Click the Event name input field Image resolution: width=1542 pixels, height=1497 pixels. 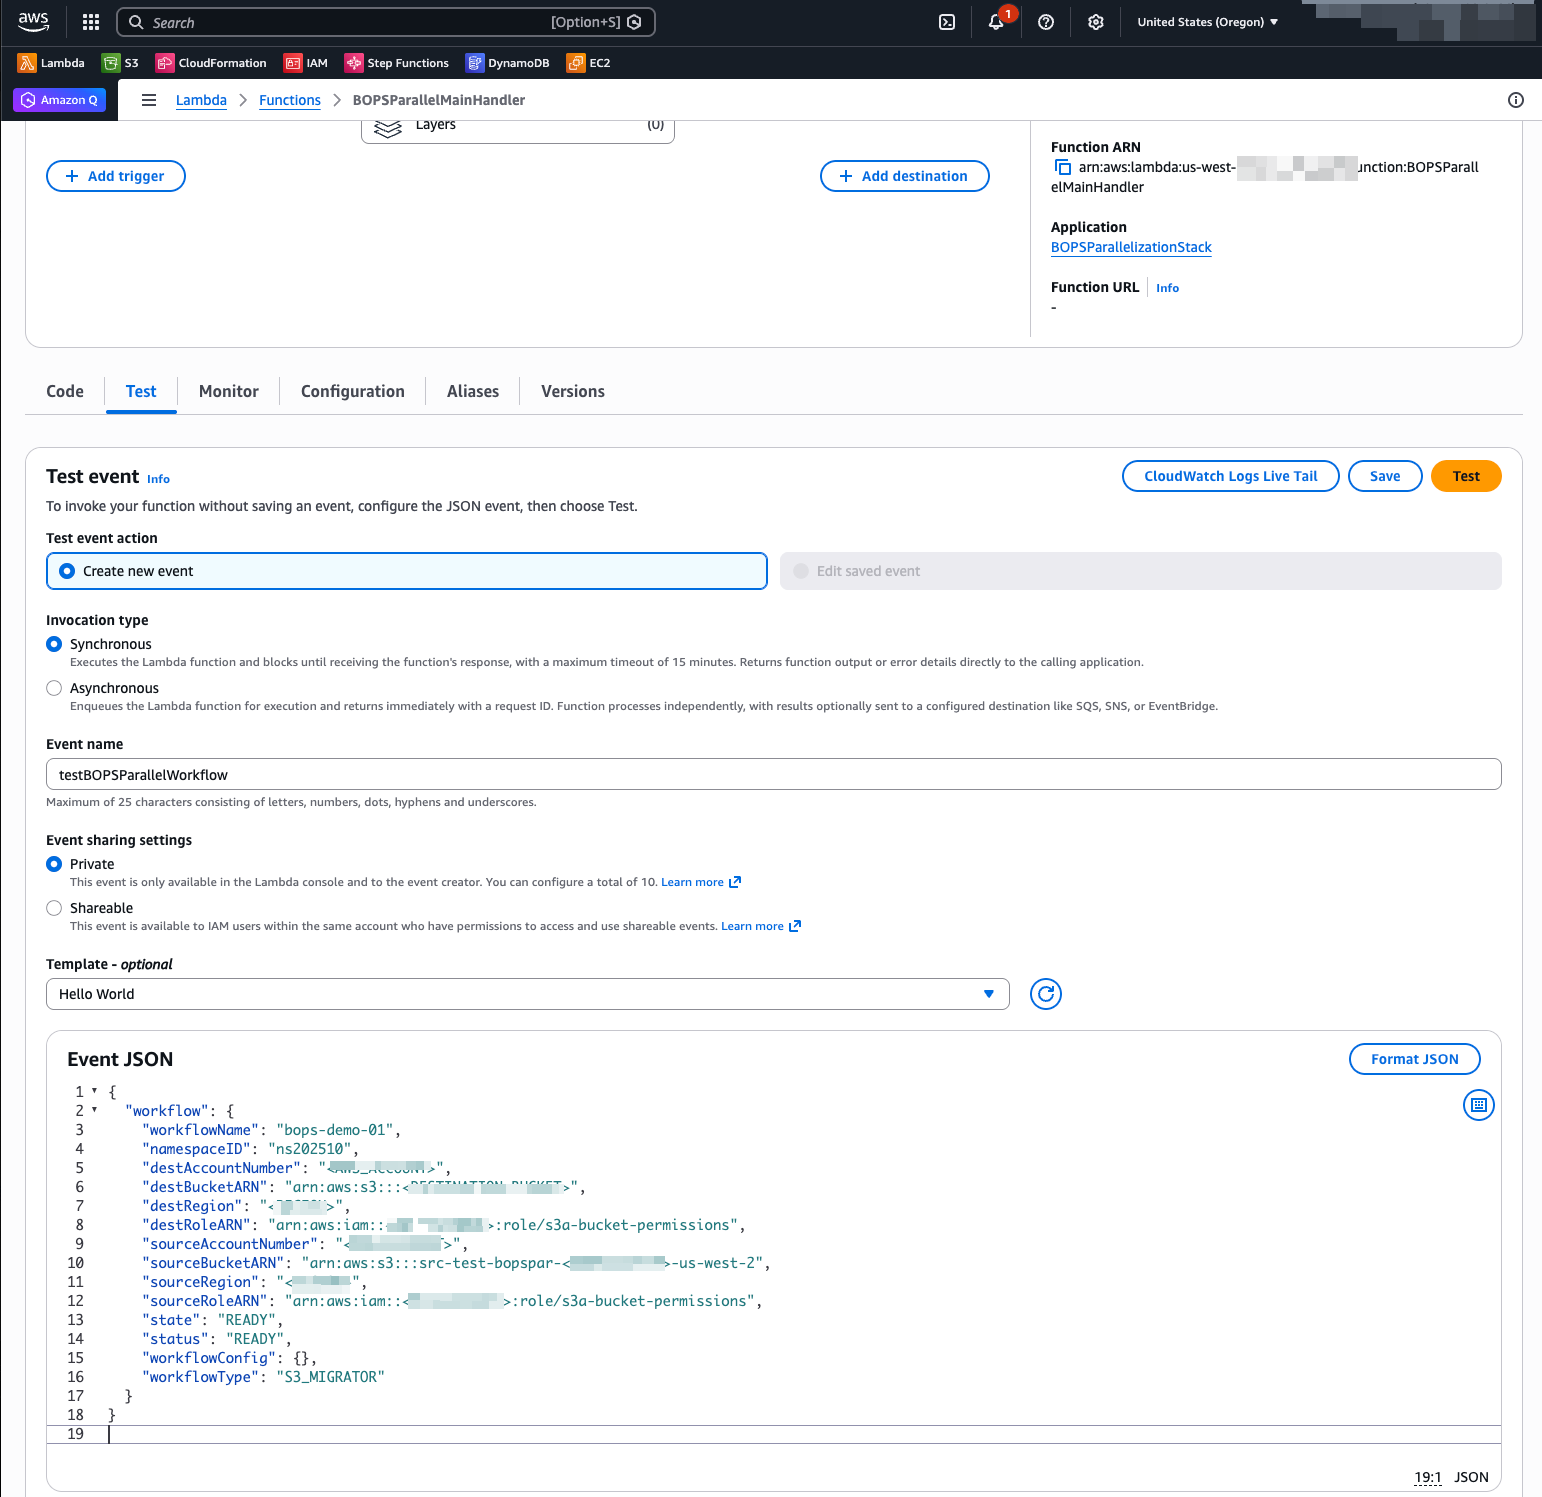pyautogui.click(x=774, y=774)
